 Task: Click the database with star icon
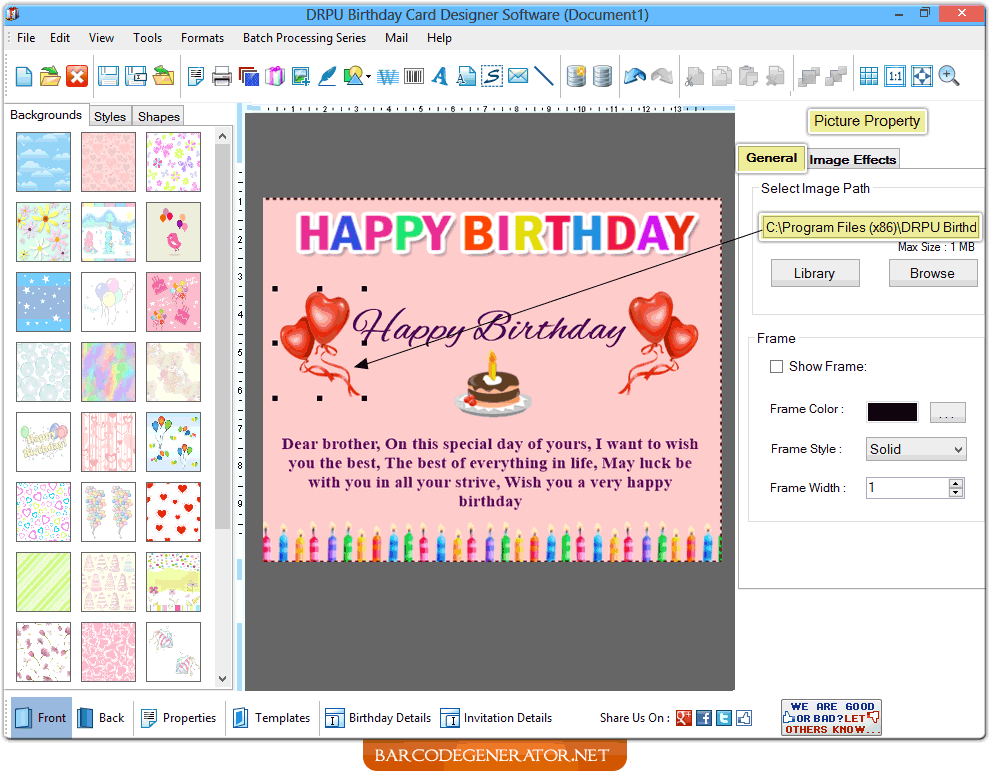tap(576, 76)
